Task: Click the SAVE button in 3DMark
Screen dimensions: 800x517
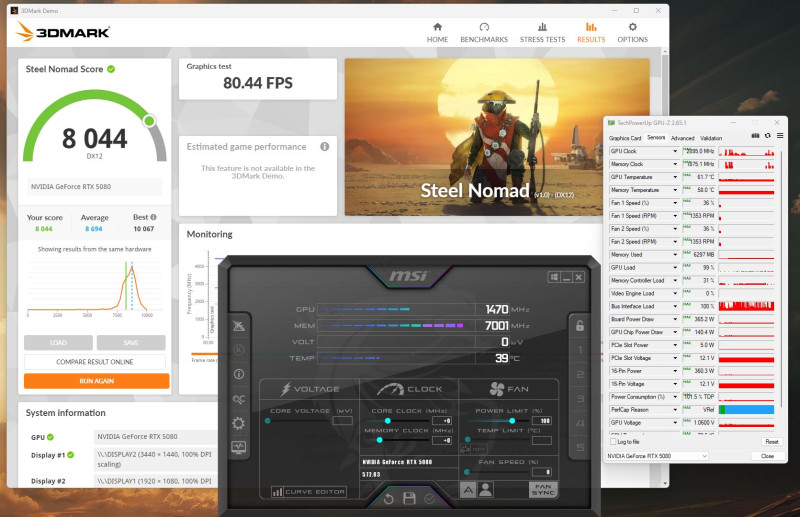Action: tap(131, 342)
